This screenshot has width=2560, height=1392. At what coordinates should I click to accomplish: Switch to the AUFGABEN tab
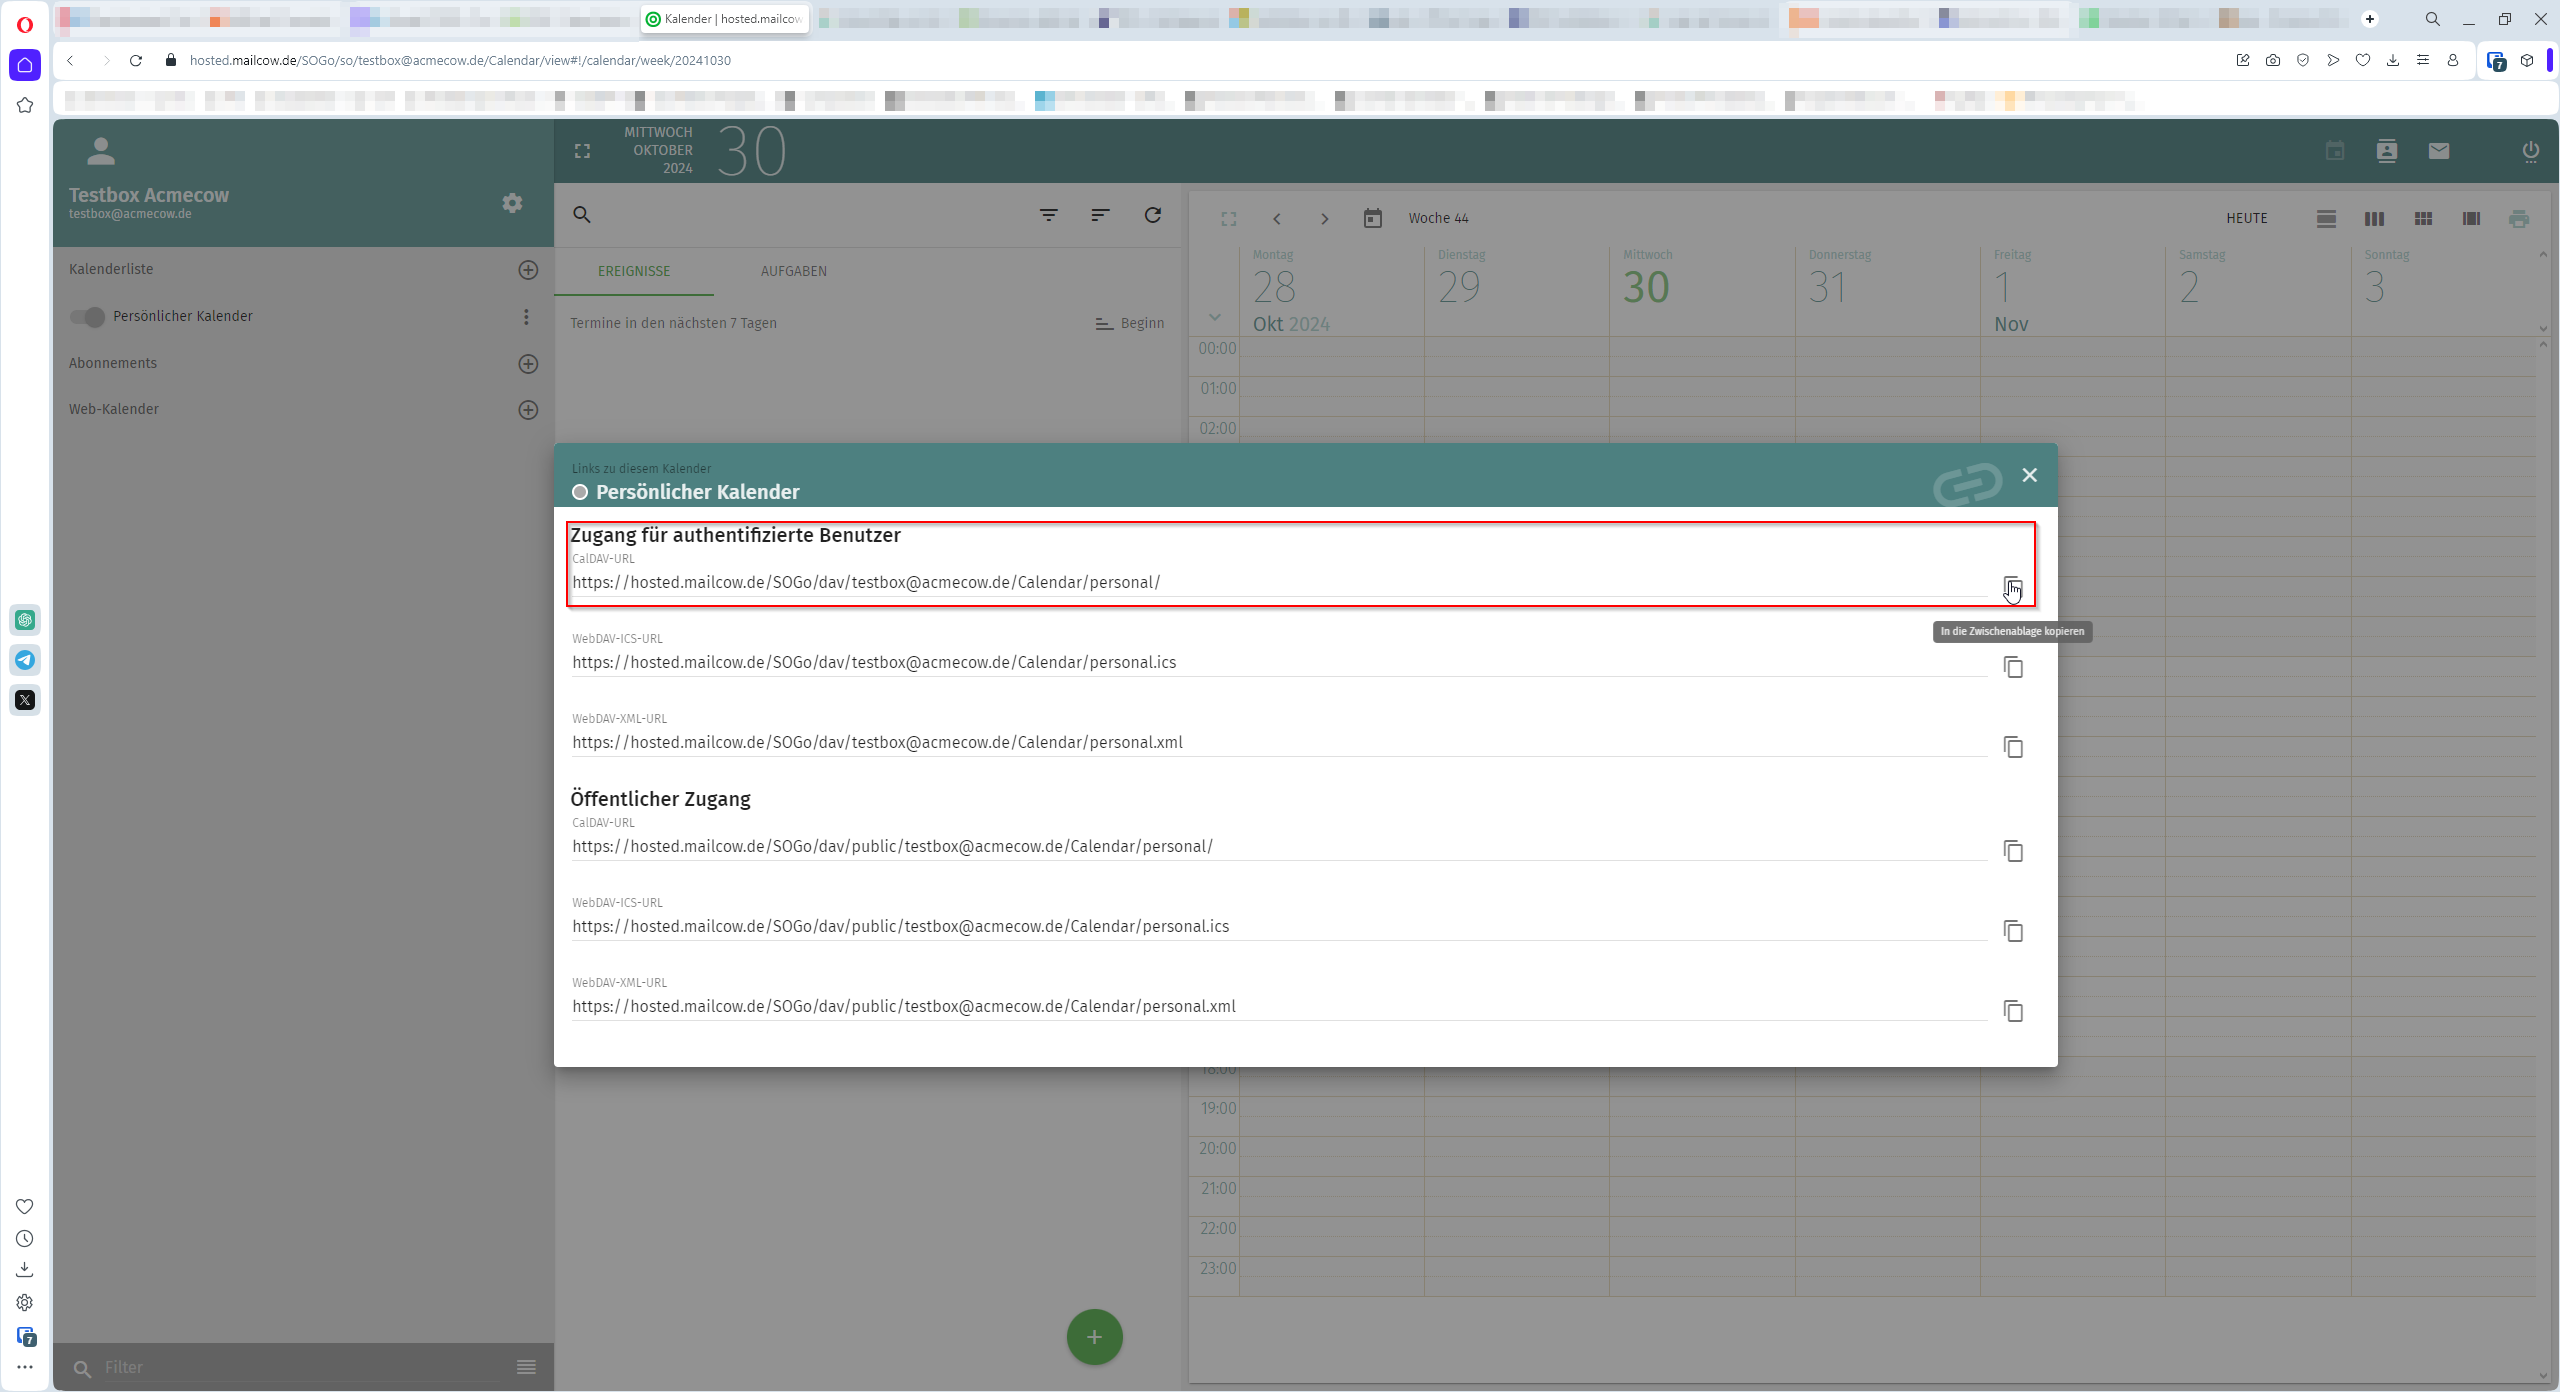(793, 270)
